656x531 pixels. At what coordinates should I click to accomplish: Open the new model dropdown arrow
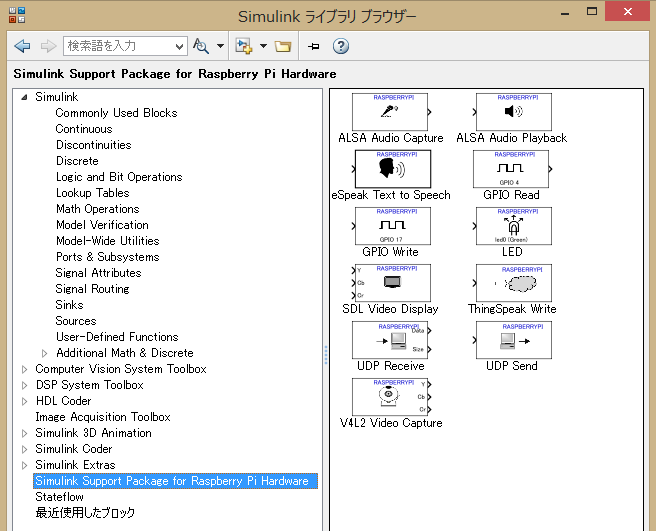point(263,46)
